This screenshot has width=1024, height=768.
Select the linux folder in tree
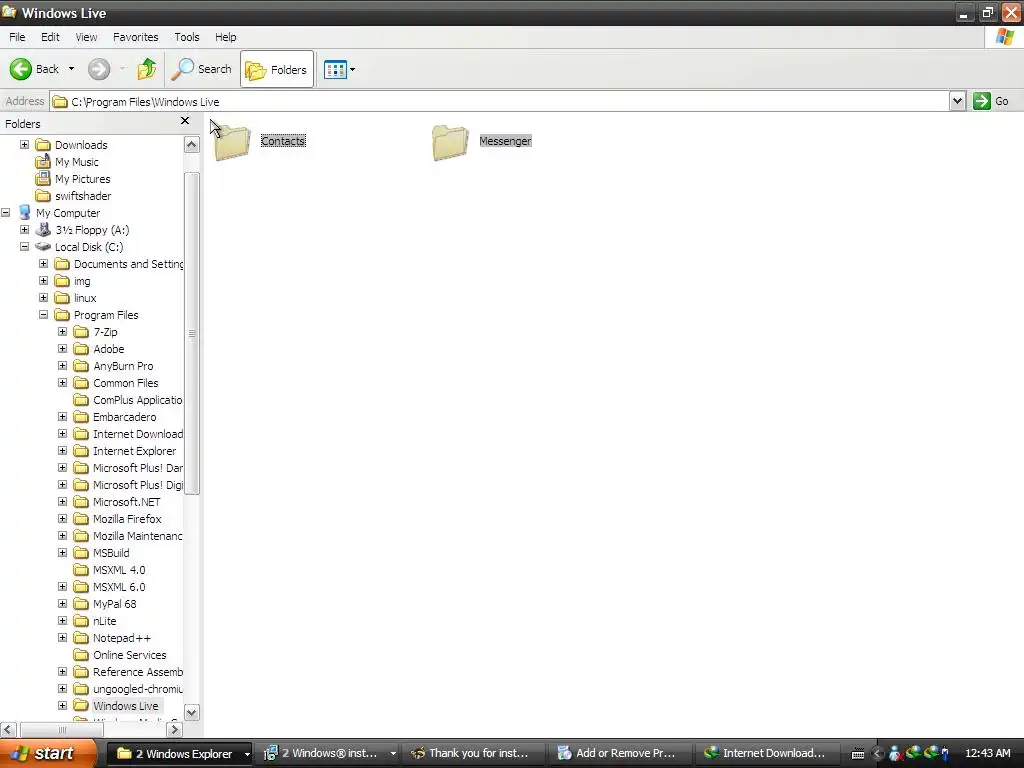click(x=85, y=298)
